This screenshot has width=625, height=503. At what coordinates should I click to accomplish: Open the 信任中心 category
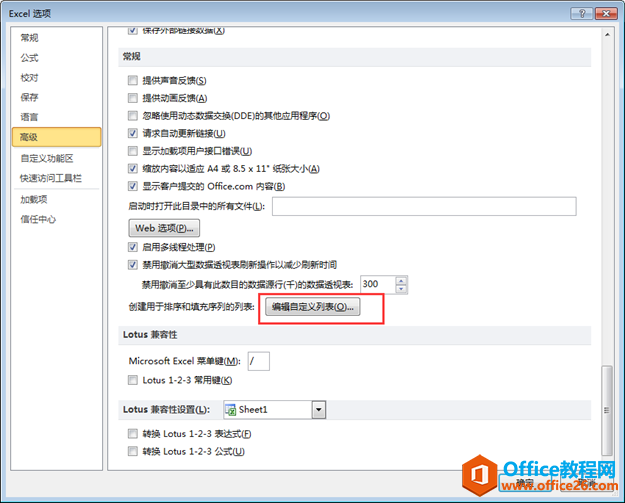click(38, 219)
